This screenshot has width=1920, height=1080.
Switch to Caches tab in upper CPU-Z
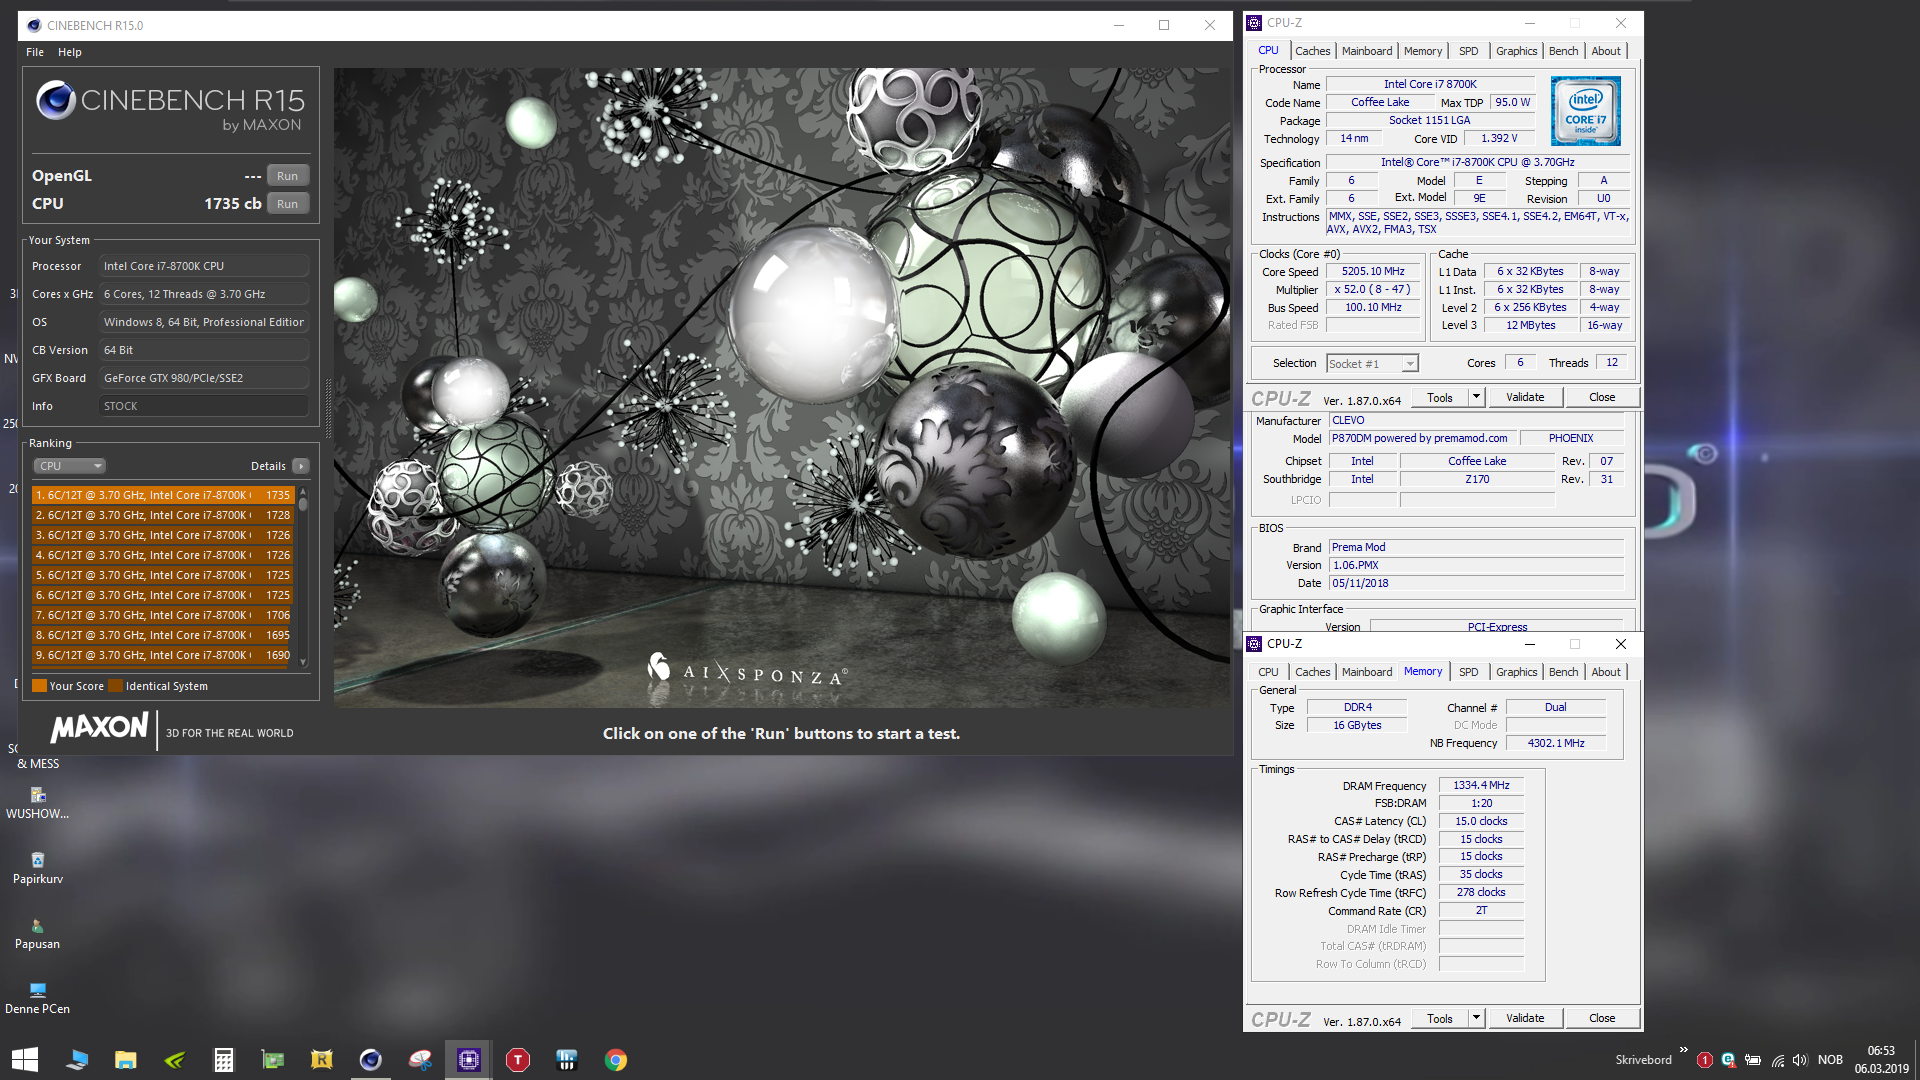pos(1313,51)
